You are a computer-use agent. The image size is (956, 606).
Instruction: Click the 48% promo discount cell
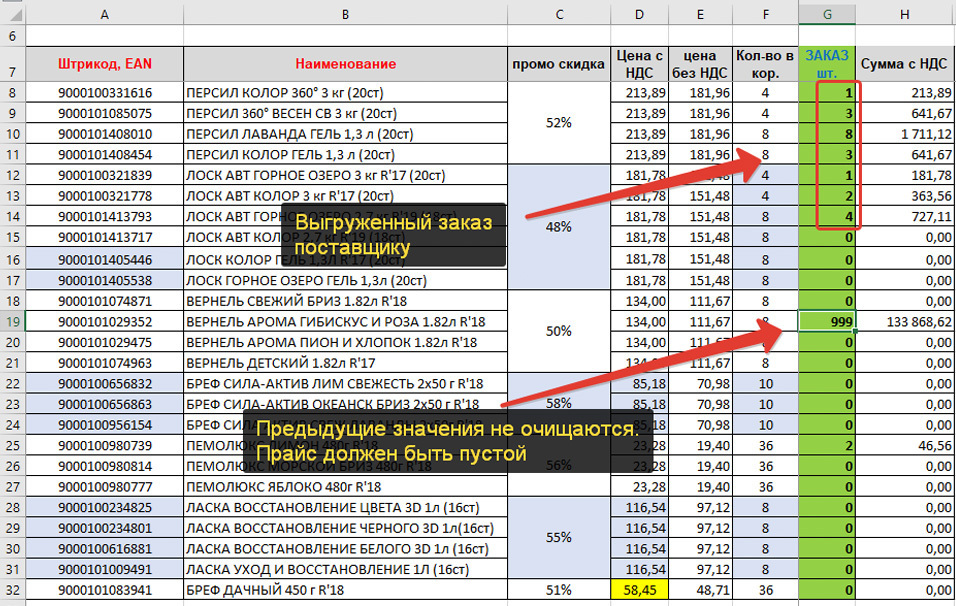point(559,227)
